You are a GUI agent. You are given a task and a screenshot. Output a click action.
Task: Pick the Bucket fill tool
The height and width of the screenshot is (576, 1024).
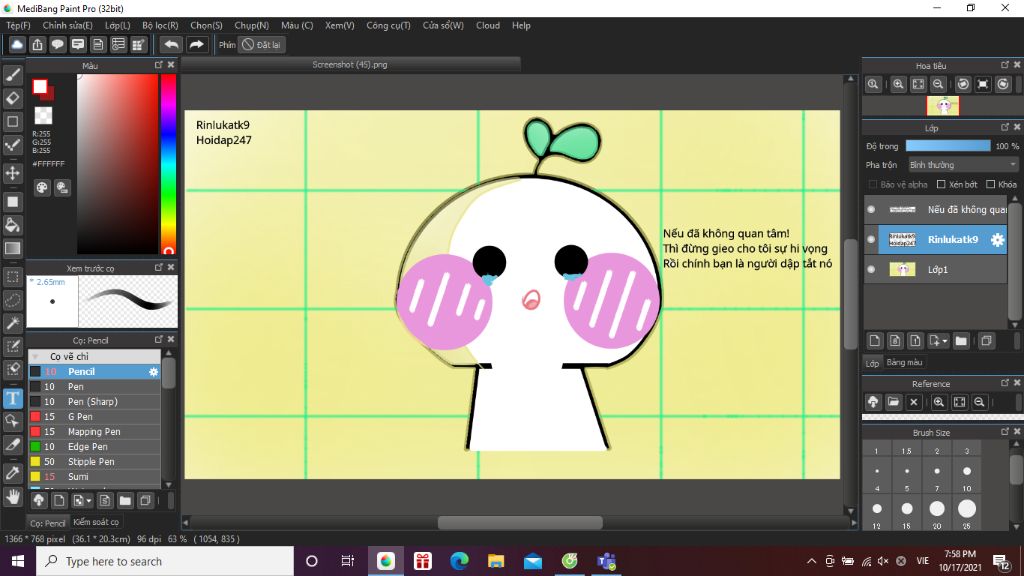pyautogui.click(x=13, y=225)
